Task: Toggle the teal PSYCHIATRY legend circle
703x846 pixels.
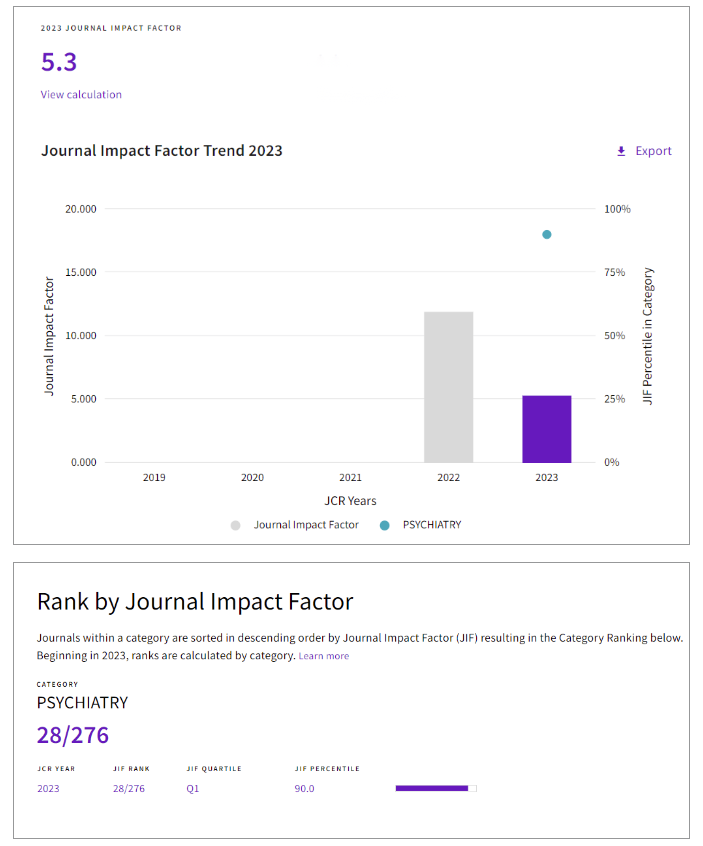Action: coord(384,525)
